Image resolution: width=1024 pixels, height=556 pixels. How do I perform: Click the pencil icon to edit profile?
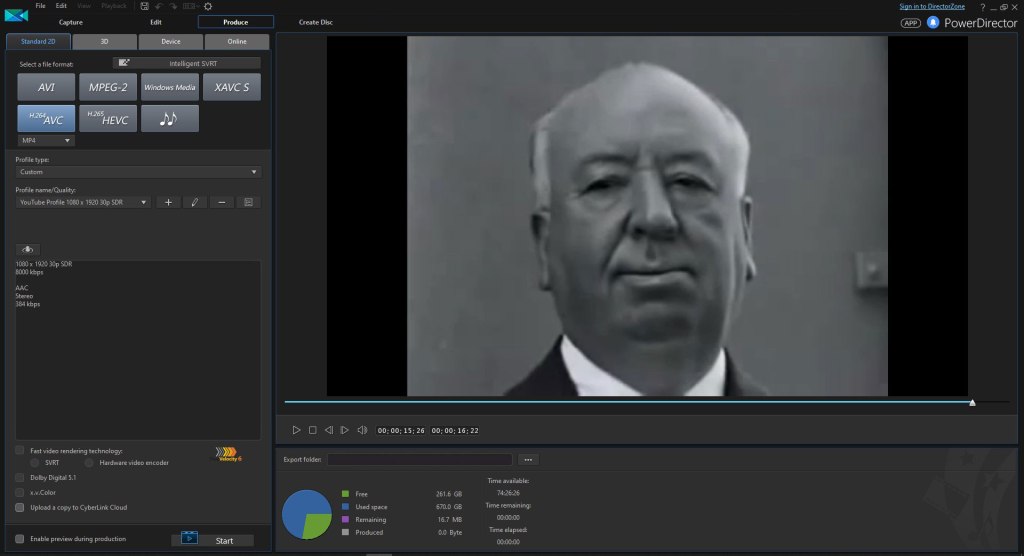click(194, 202)
